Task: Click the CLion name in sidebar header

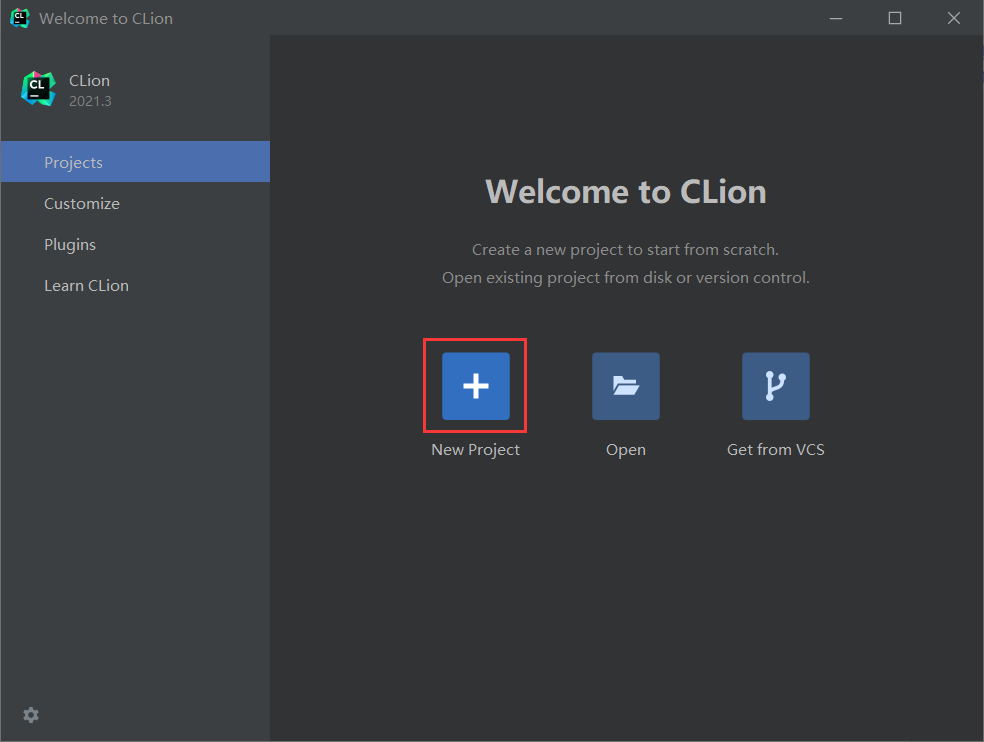Action: click(x=90, y=81)
